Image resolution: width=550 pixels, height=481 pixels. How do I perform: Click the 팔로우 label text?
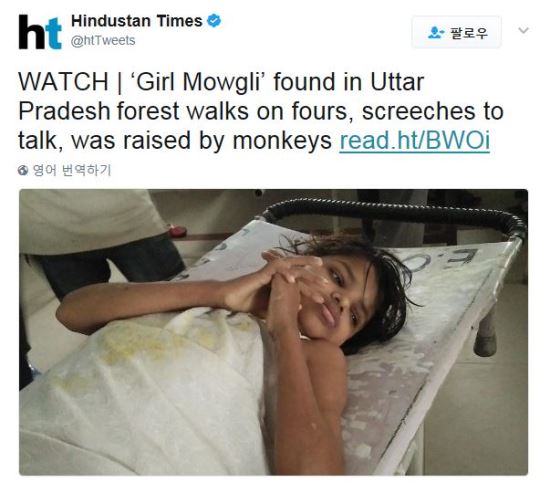coord(469,33)
